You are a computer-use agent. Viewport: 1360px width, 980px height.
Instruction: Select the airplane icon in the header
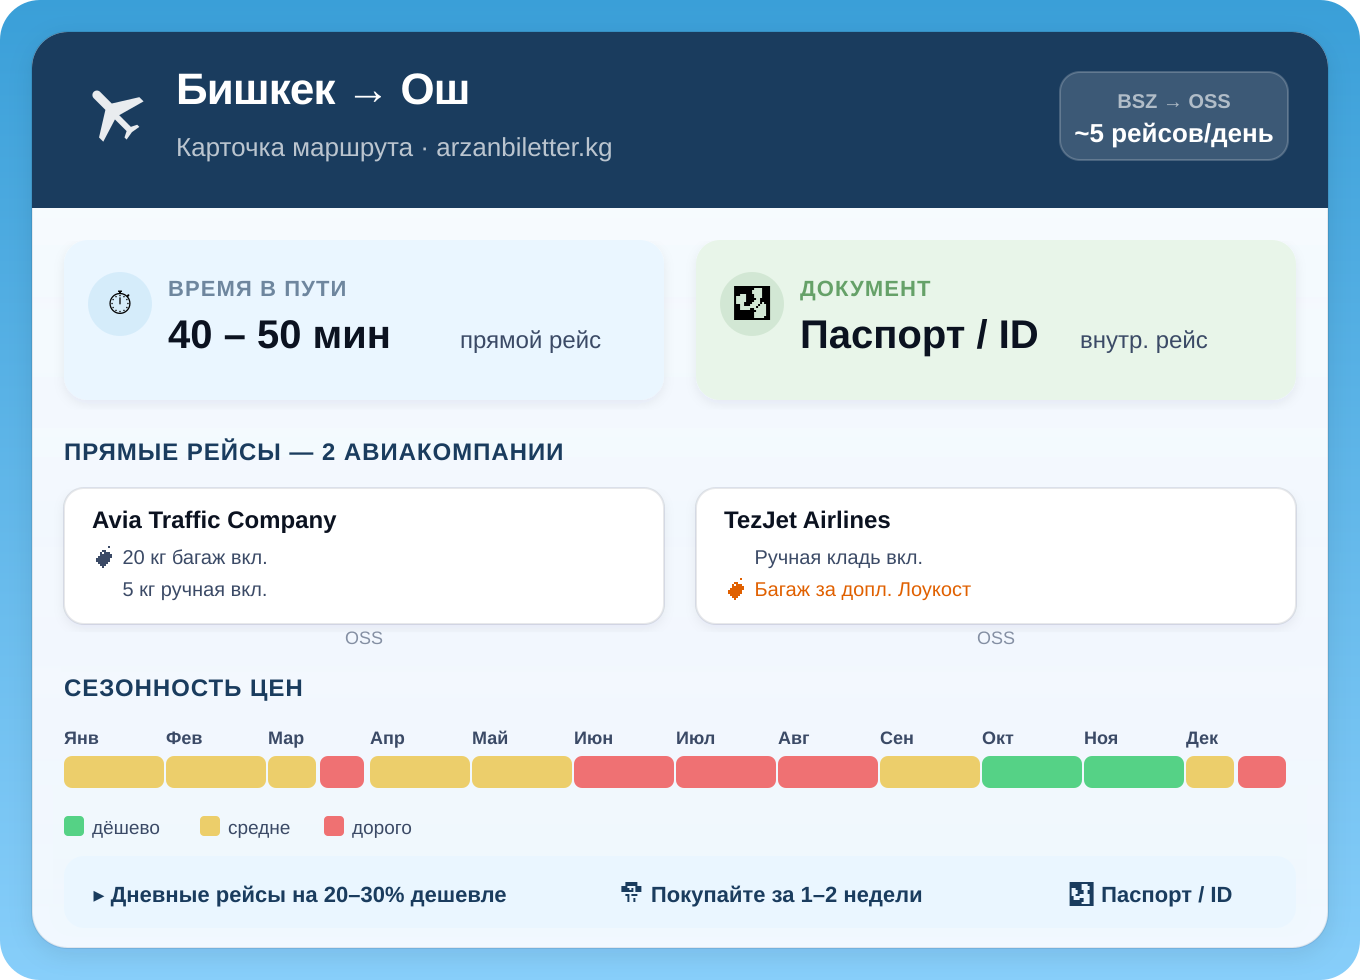point(117,113)
